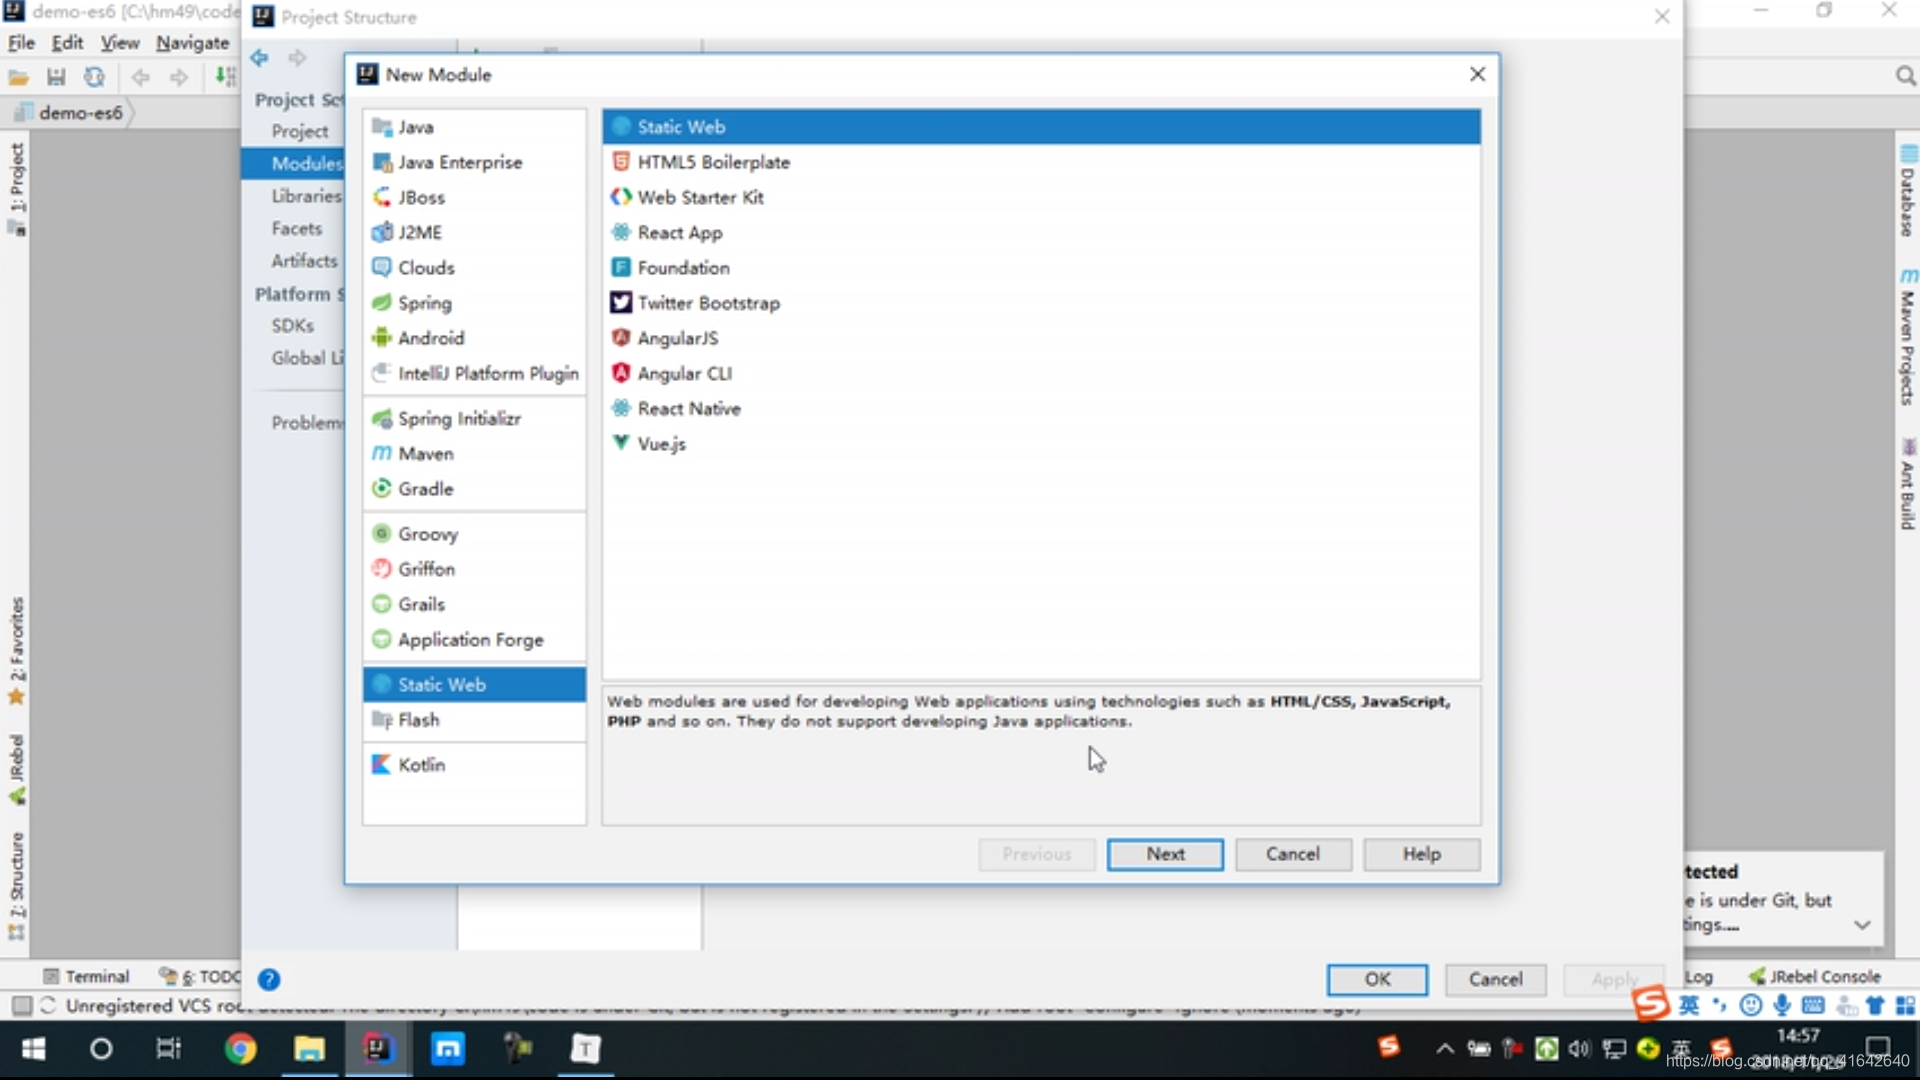This screenshot has height=1080, width=1920.
Task: Select the Vue.js template icon
Action: coord(621,443)
